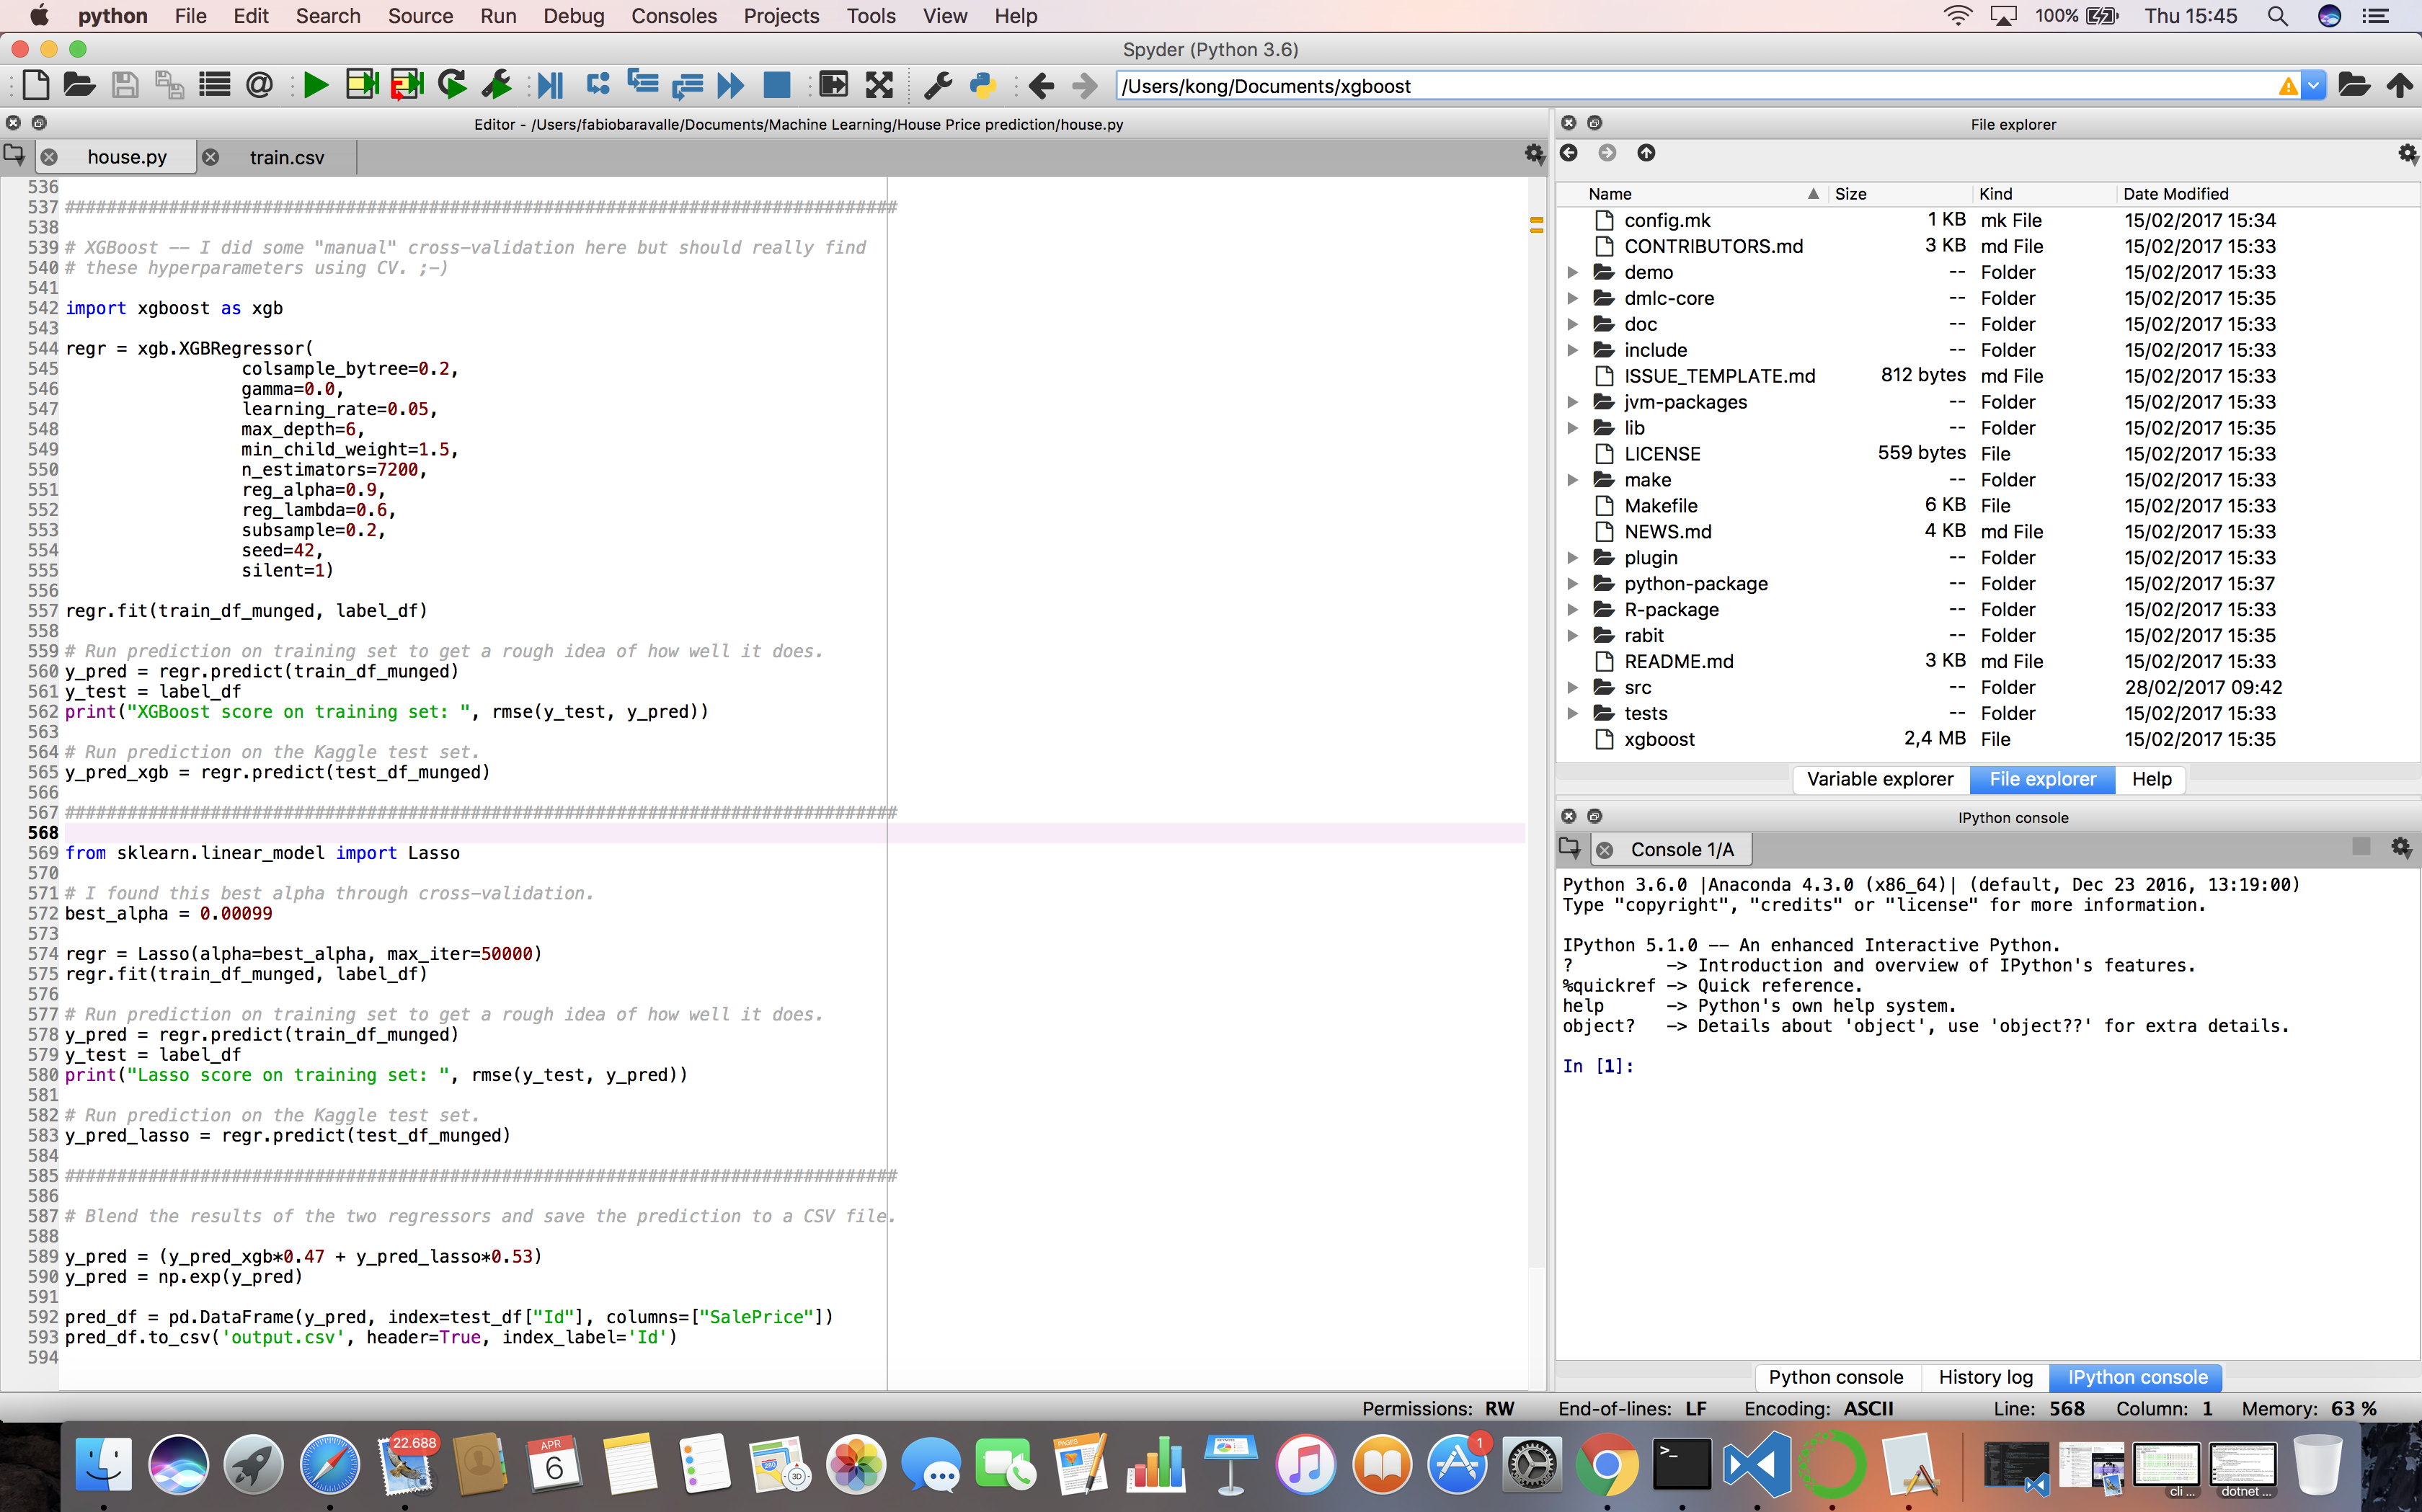Expand the jvm-packages folder
Image resolution: width=2422 pixels, height=1512 pixels.
pyautogui.click(x=1572, y=402)
